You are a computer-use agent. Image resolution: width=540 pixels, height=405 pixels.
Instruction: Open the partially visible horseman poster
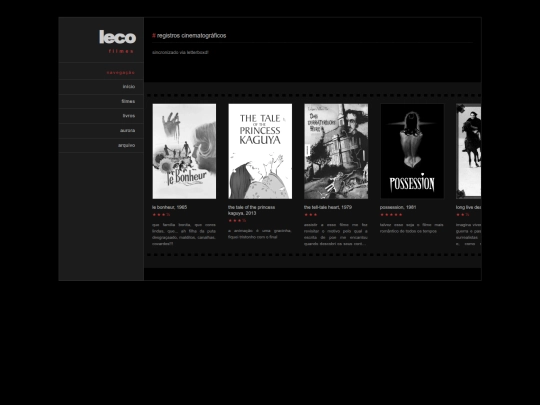[x=468, y=151]
